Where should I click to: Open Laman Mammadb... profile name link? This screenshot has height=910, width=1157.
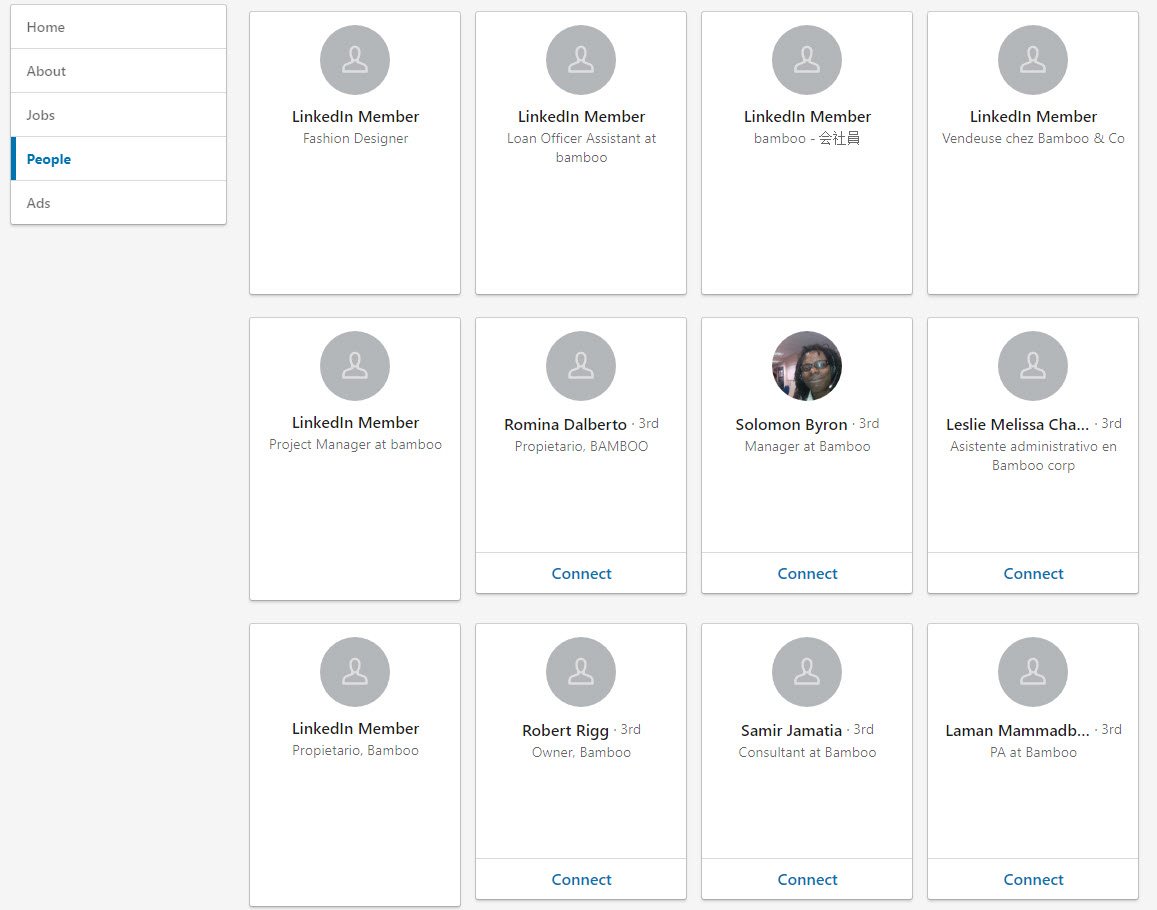point(1018,731)
